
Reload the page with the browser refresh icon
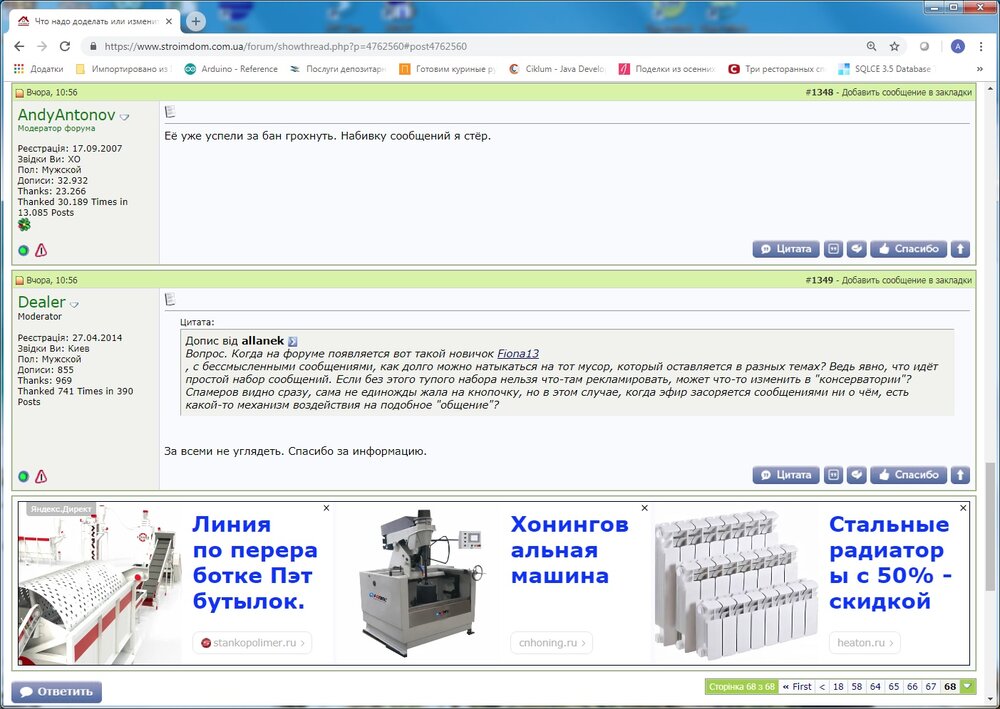pos(65,45)
